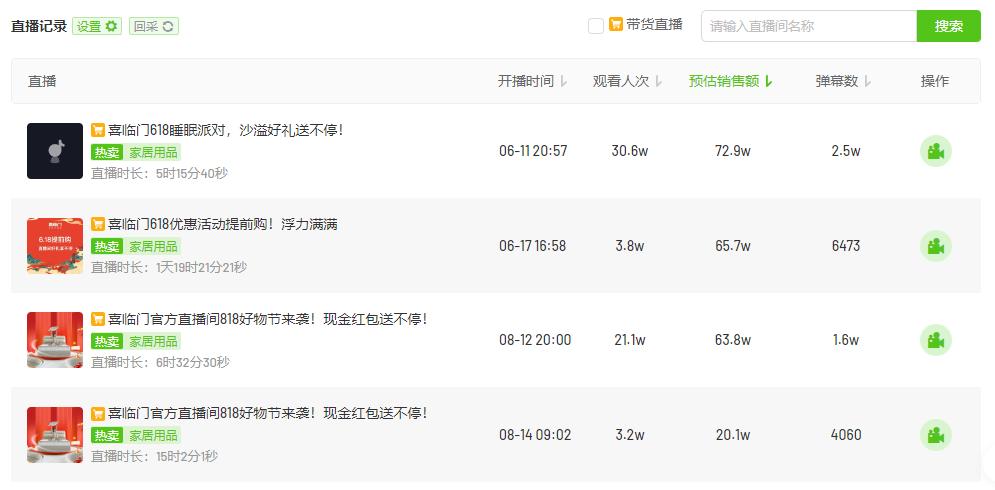Click cart icon in the 08-12 20:00 row
Screen dimensions: 995x490
[98, 319]
